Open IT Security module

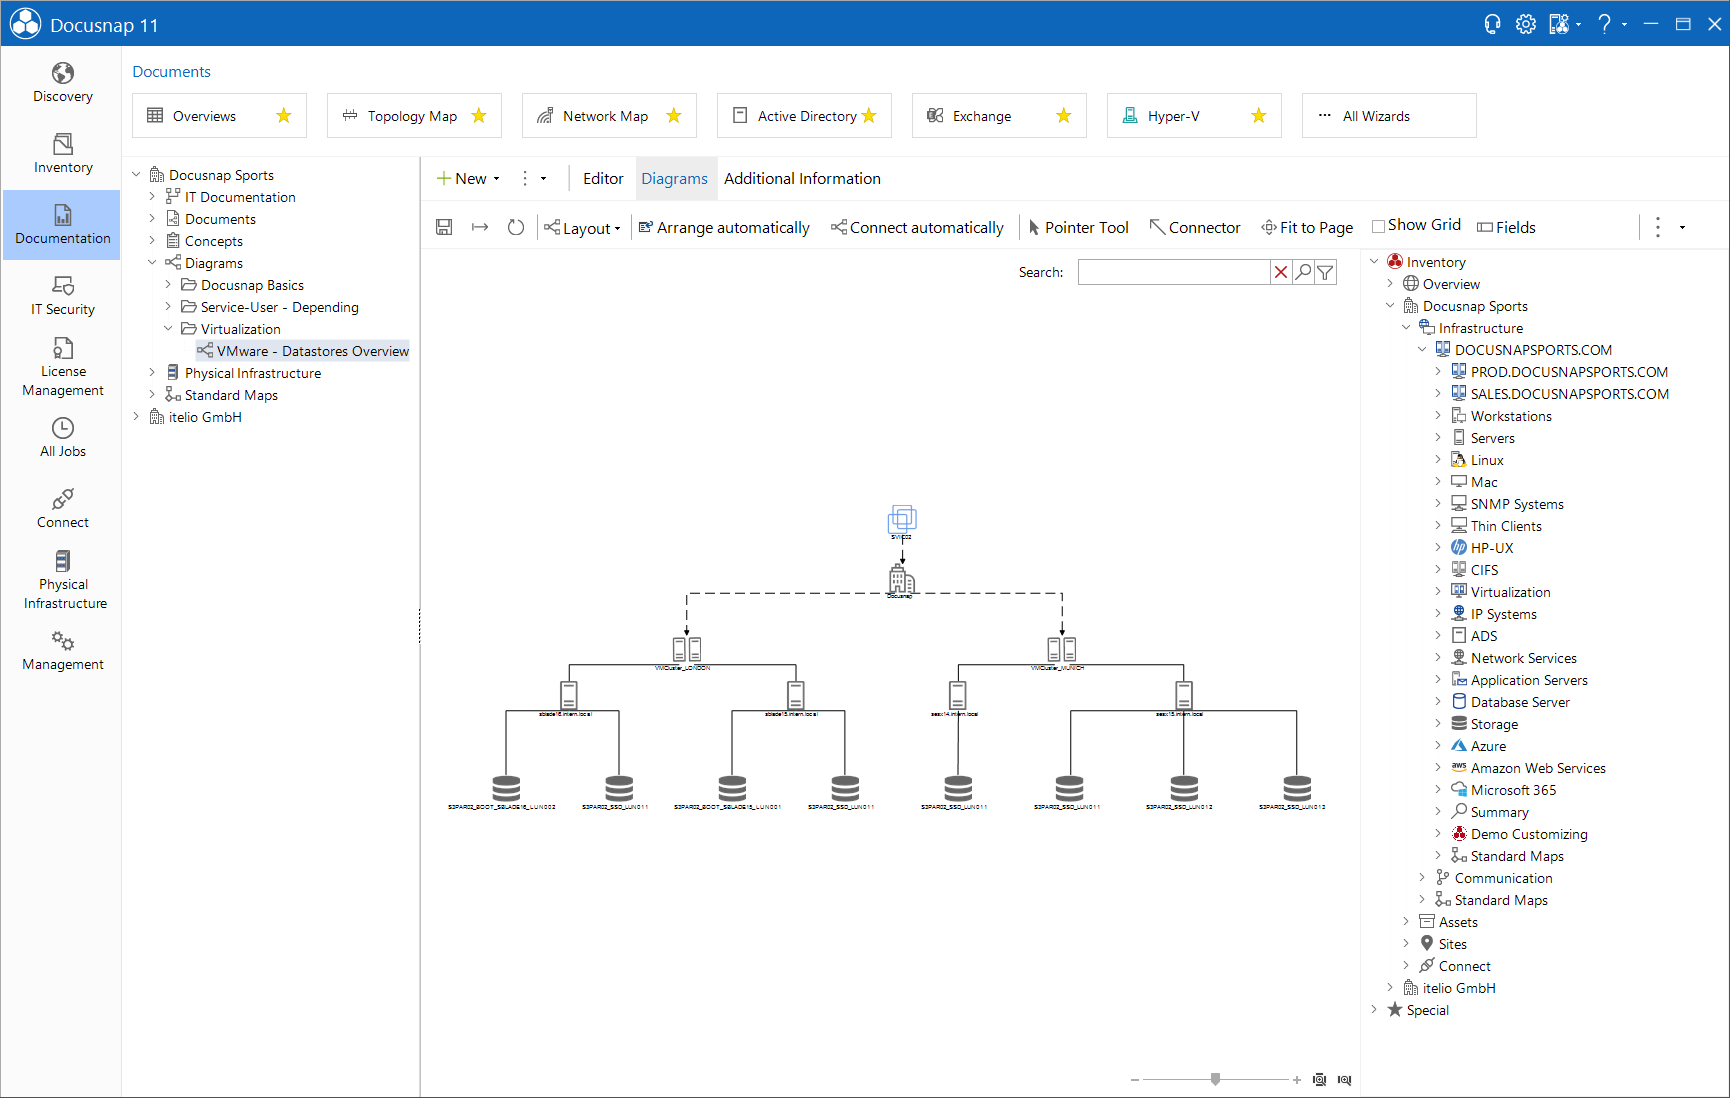point(62,296)
